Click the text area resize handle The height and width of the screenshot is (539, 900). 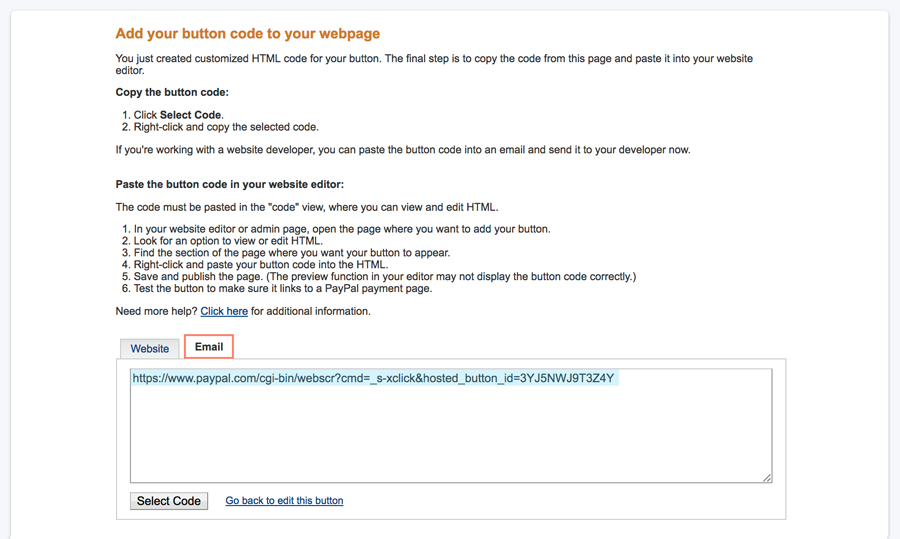[767, 478]
